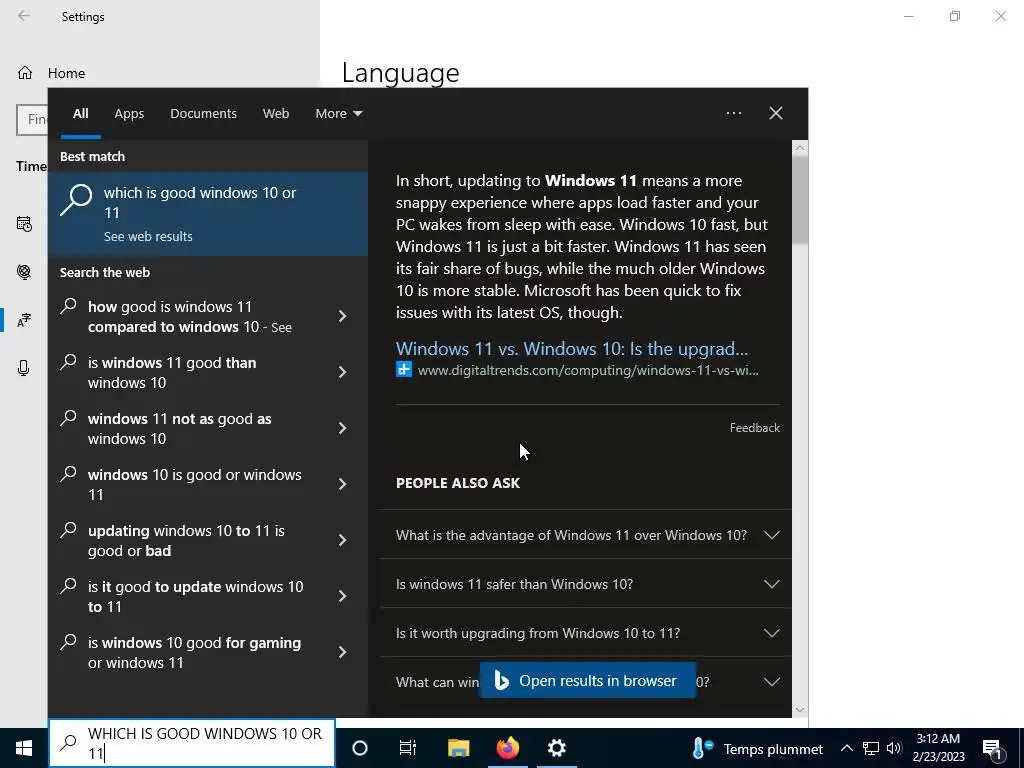Select the Settings gear taskbar icon
Screen dimensions: 1024x768
(556, 748)
